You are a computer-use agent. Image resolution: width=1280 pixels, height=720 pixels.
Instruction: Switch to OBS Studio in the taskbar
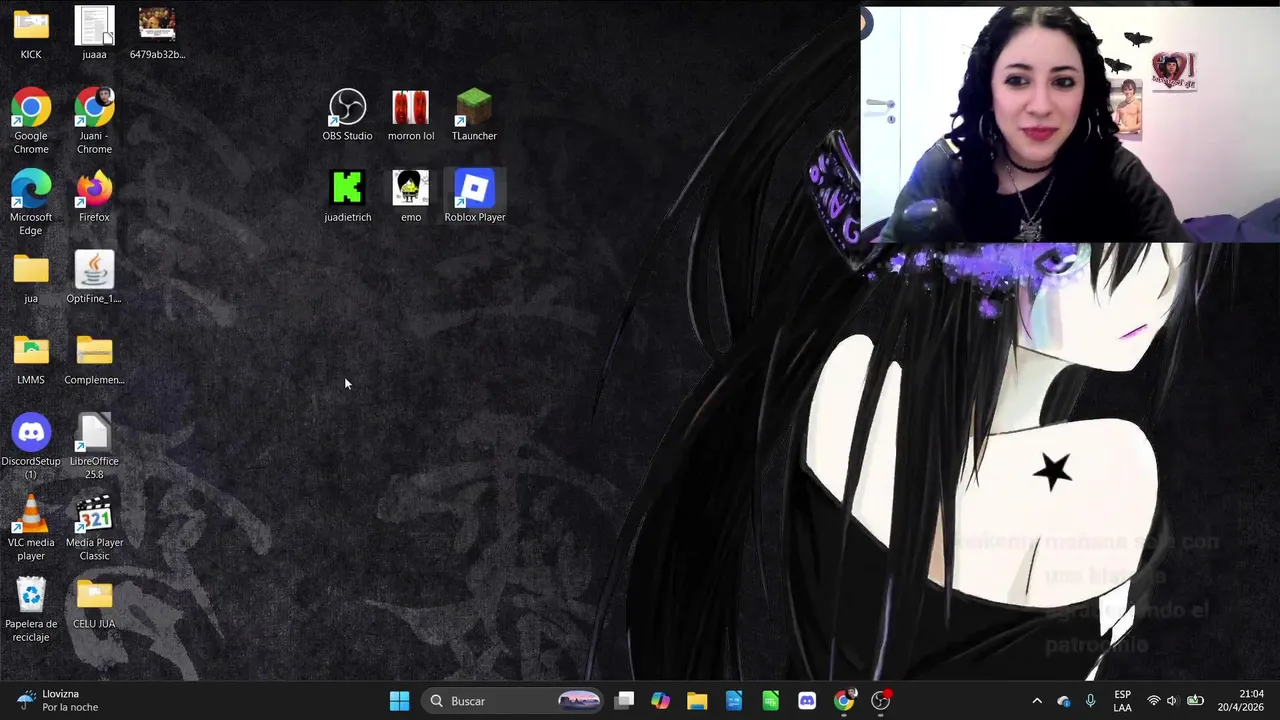881,701
